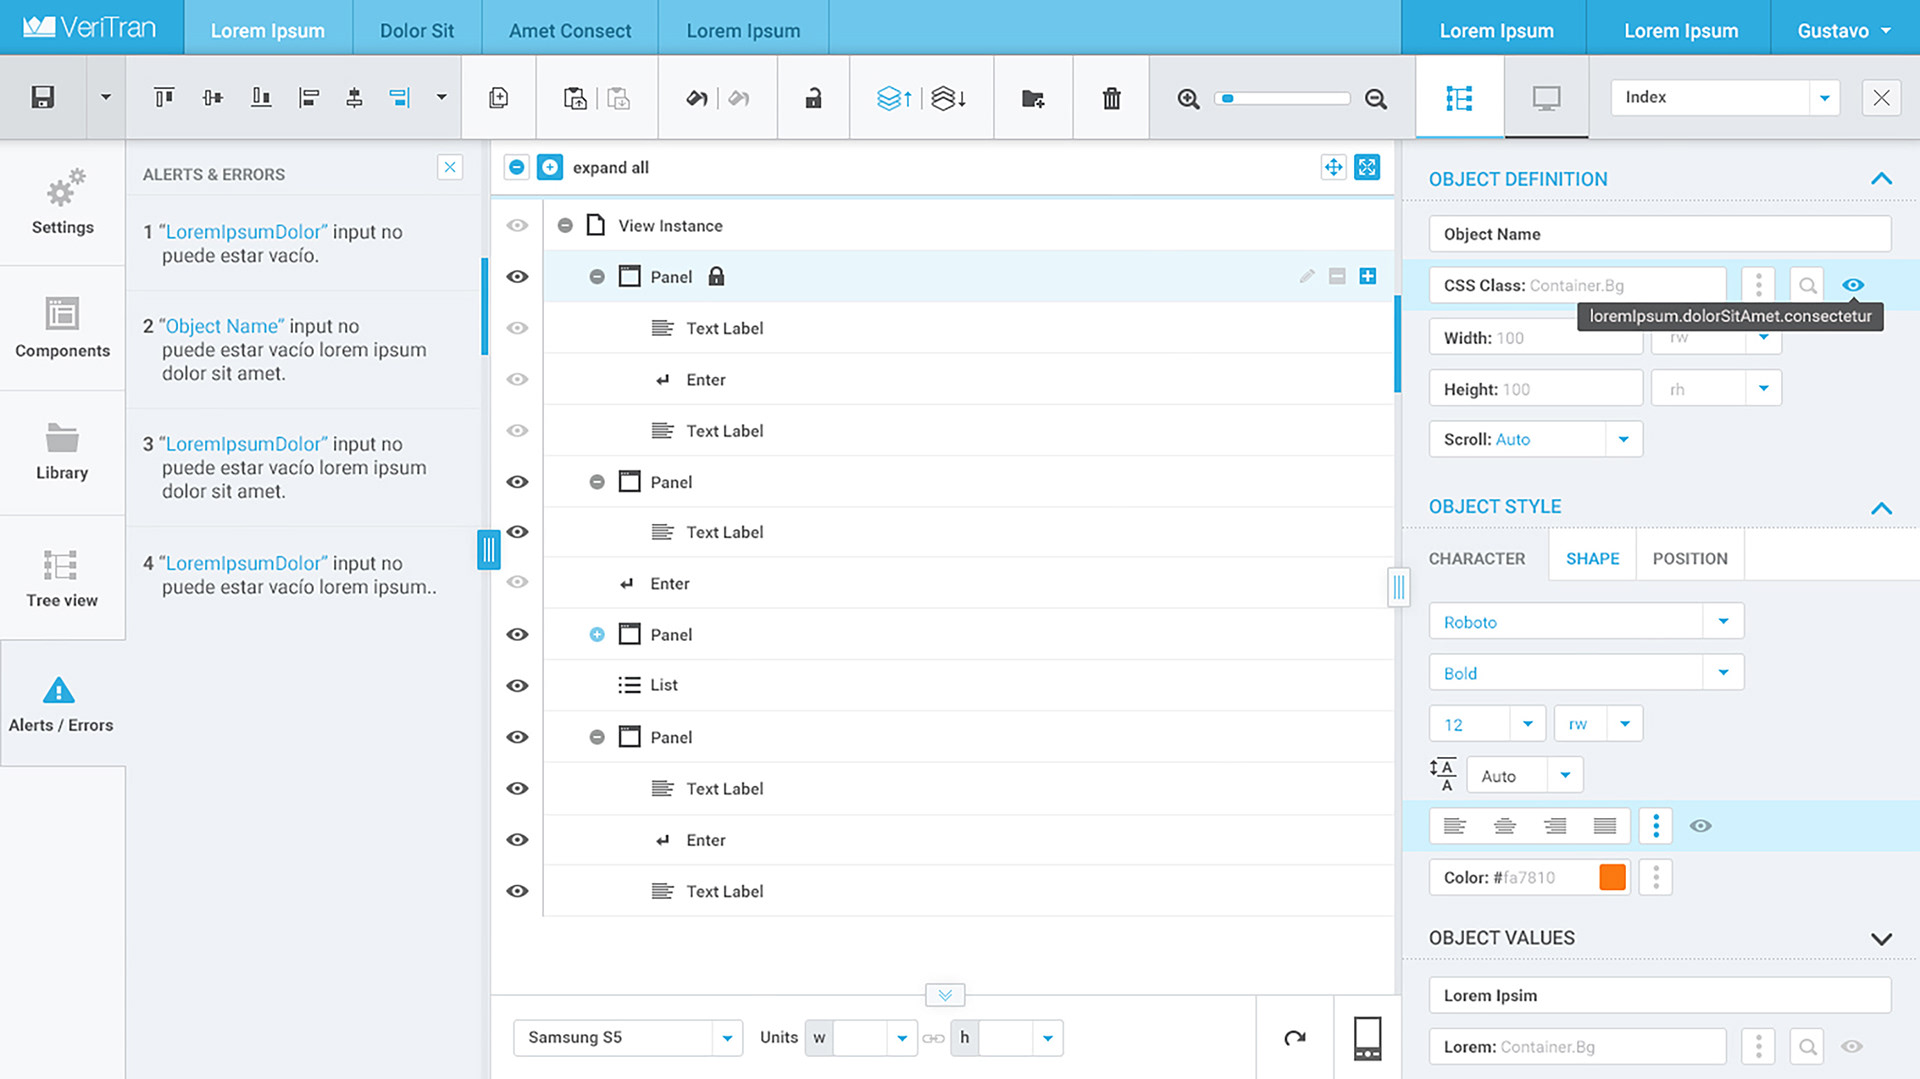Toggle visibility of the collapsed Panel row
The height and width of the screenshot is (1079, 1920).
(517, 634)
